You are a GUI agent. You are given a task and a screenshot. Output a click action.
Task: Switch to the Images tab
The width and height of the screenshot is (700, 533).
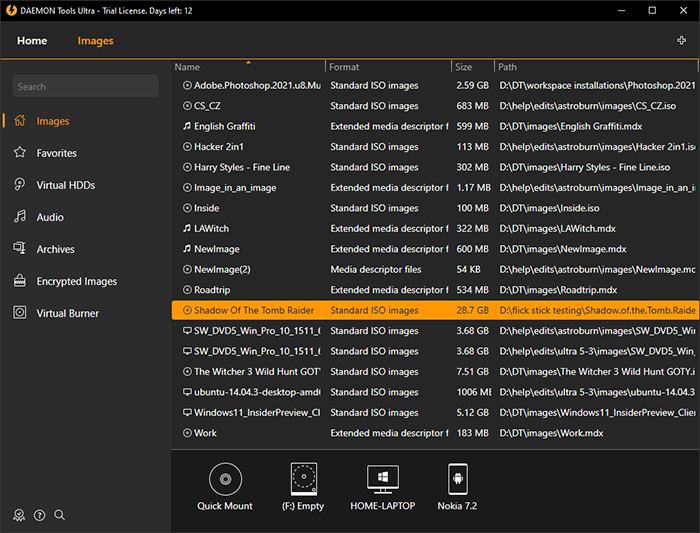(x=95, y=41)
